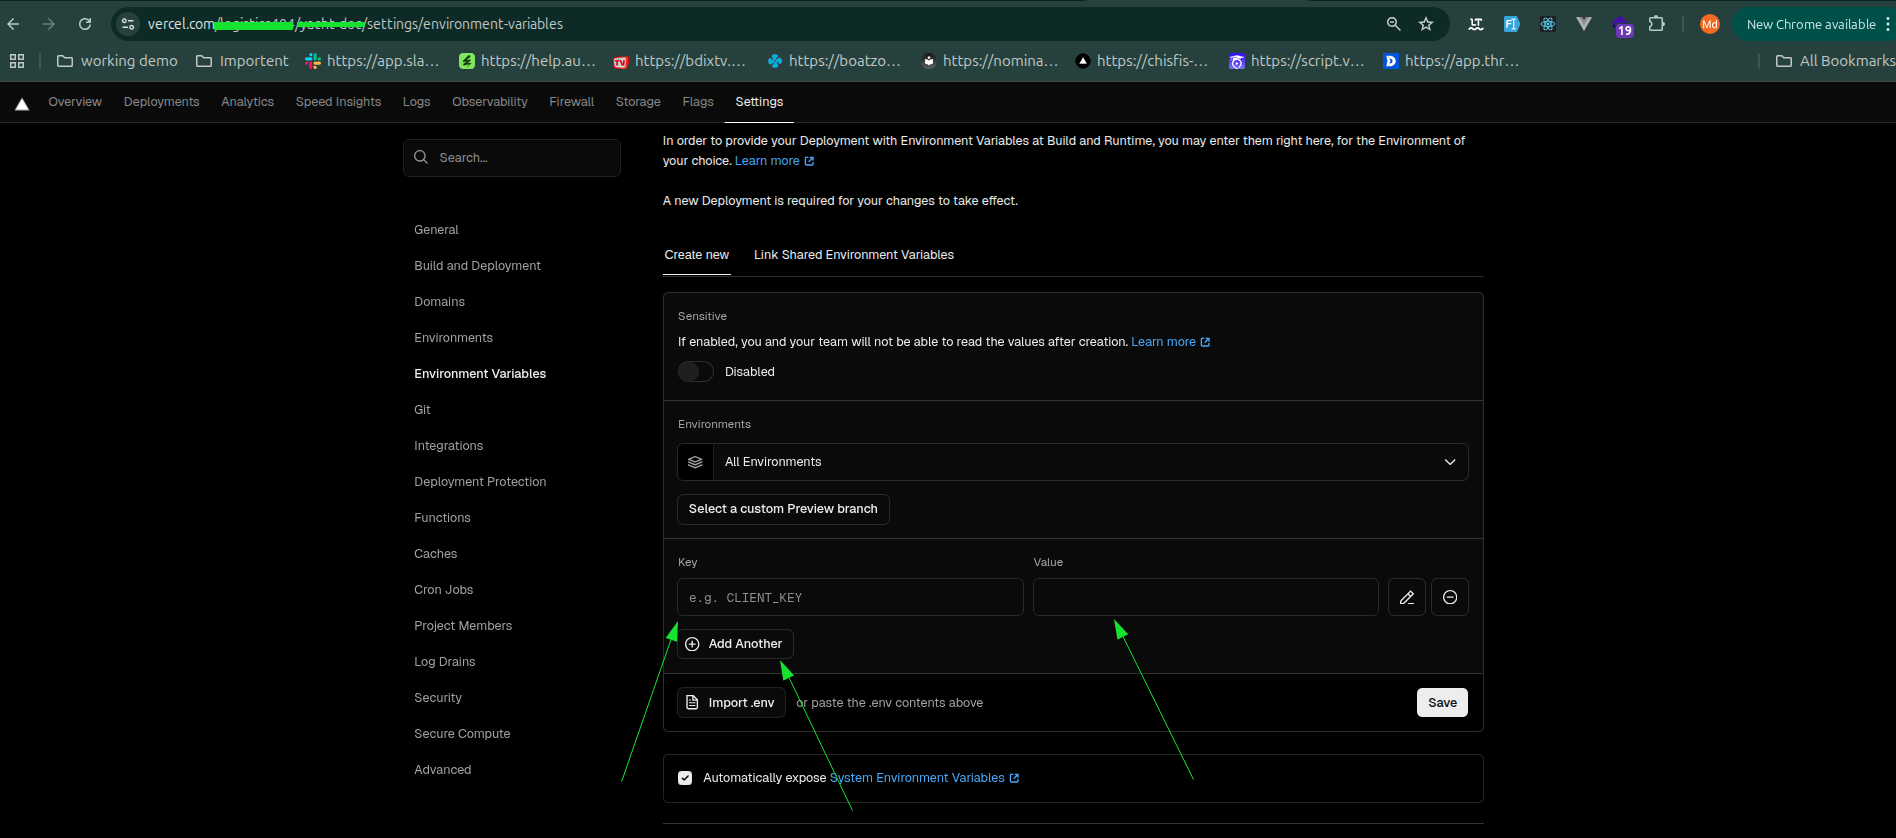The width and height of the screenshot is (1896, 838).
Task: Click the zoom magnifier icon in address bar
Action: (x=1393, y=24)
